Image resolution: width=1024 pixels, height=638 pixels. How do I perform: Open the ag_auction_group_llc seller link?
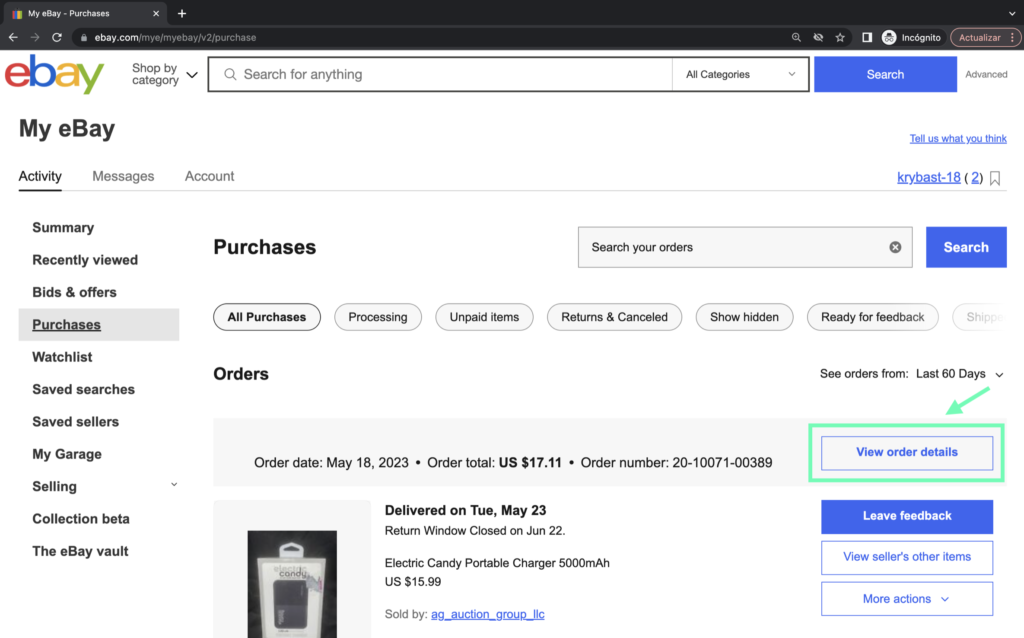pos(487,614)
